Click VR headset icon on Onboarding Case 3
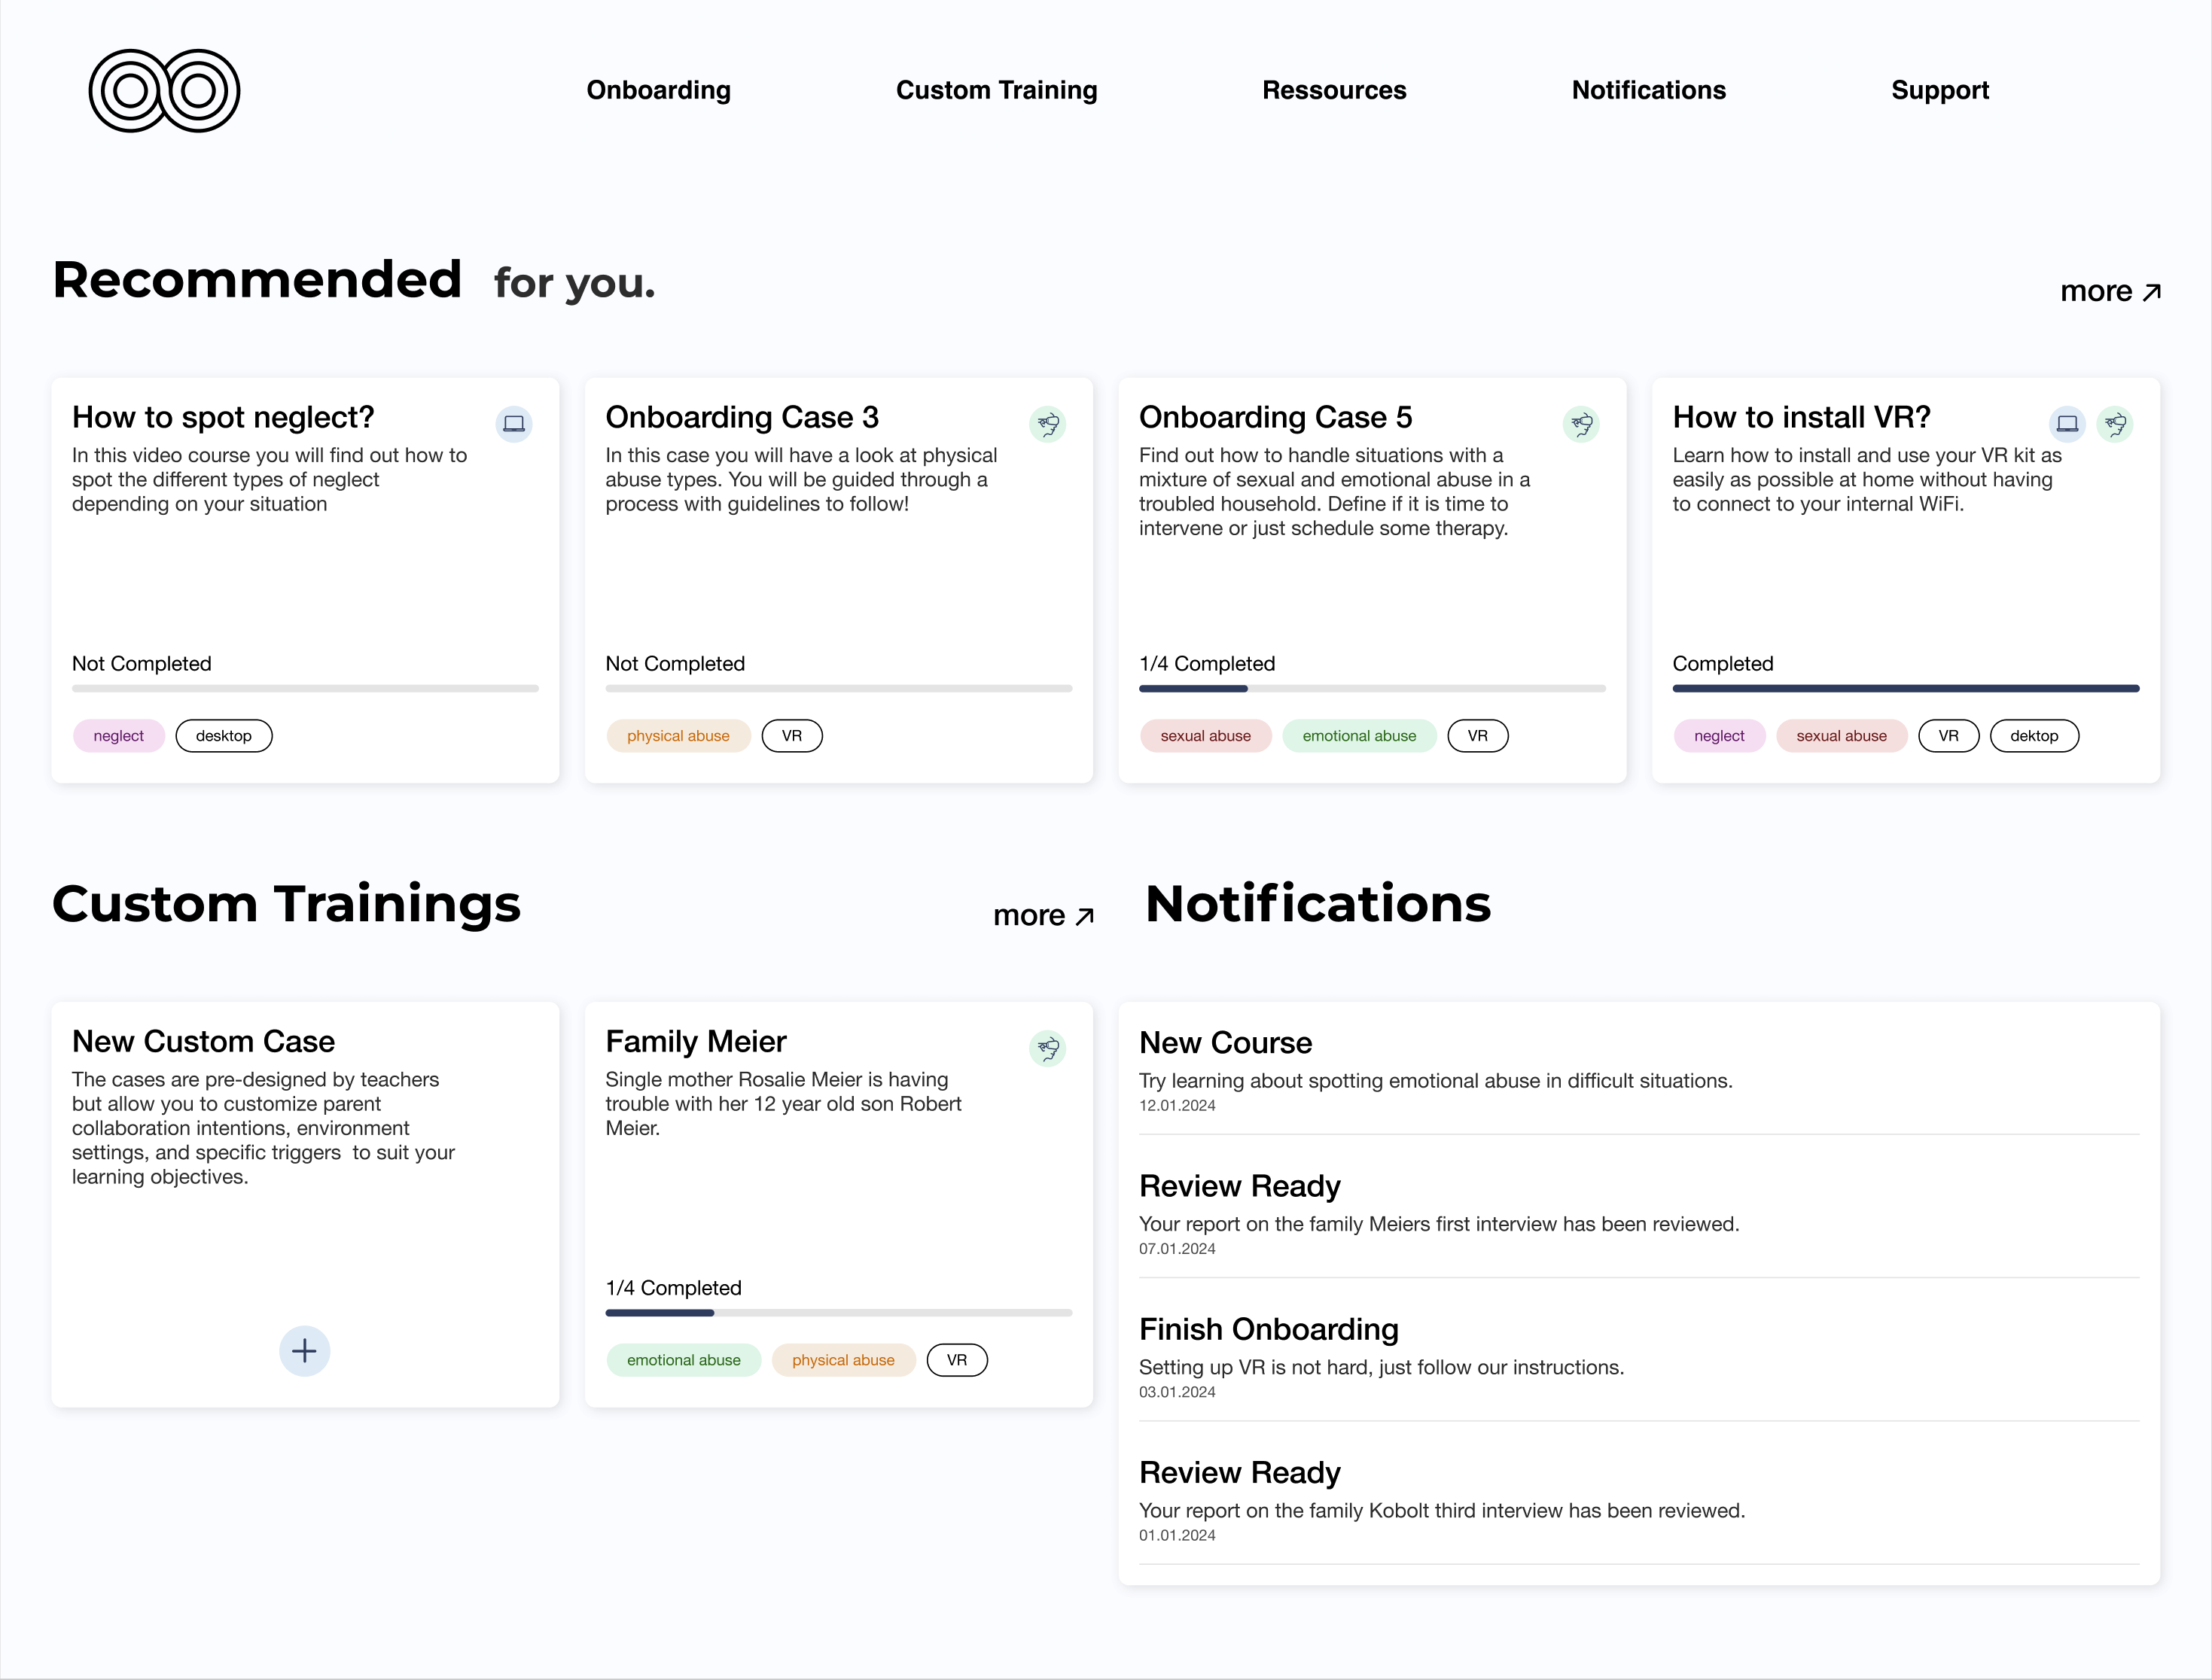This screenshot has width=2212, height=1680. click(x=1047, y=424)
